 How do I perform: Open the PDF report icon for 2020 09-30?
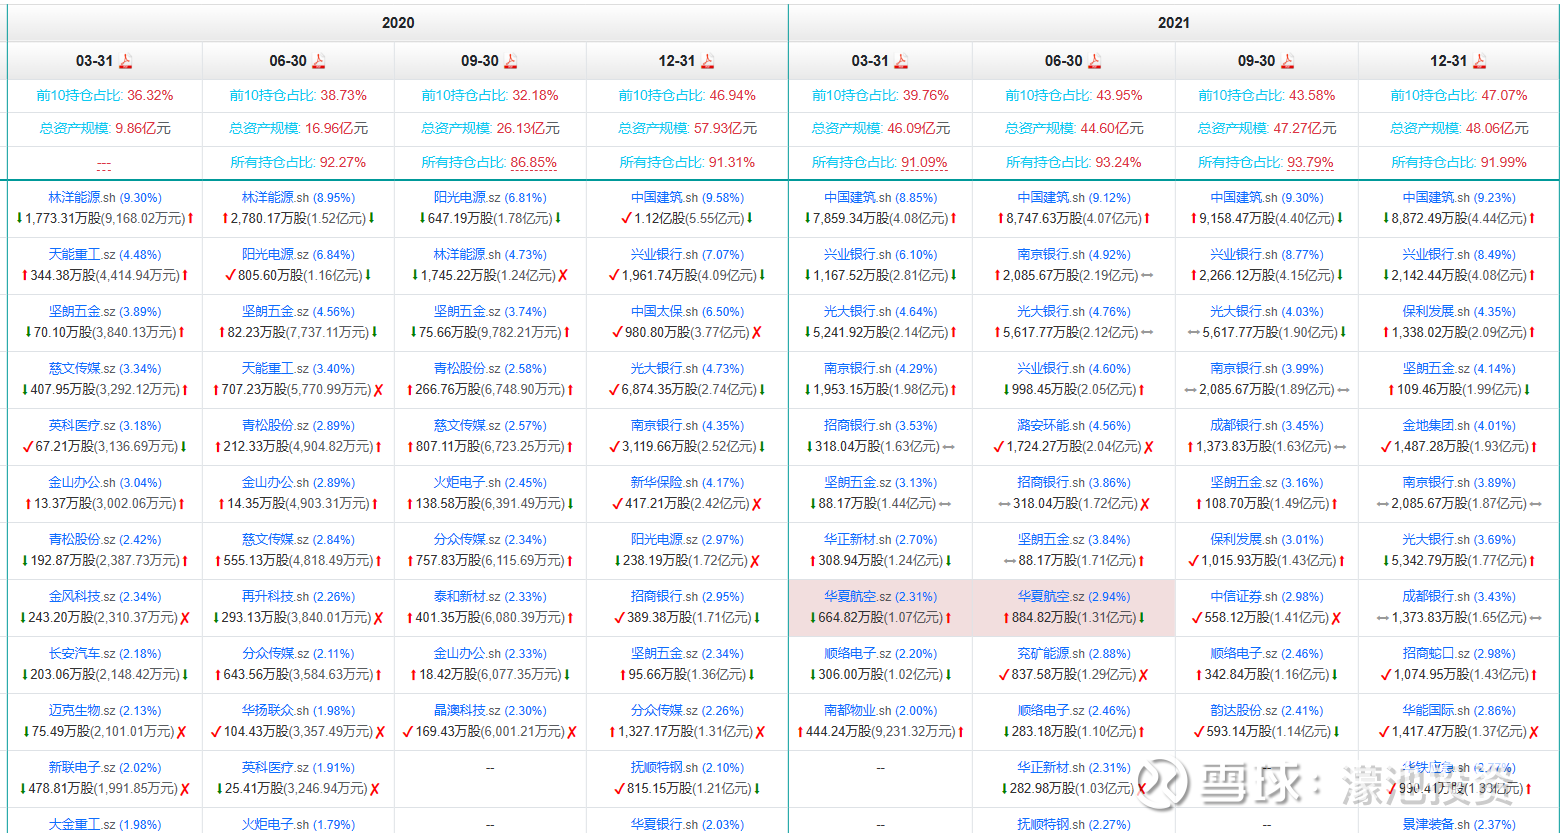coord(511,61)
